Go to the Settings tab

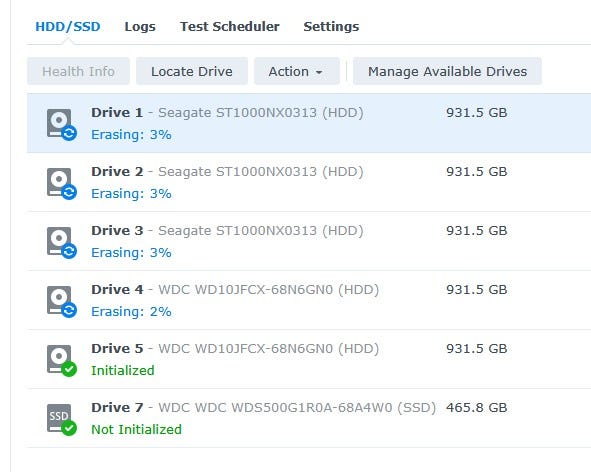coord(331,26)
